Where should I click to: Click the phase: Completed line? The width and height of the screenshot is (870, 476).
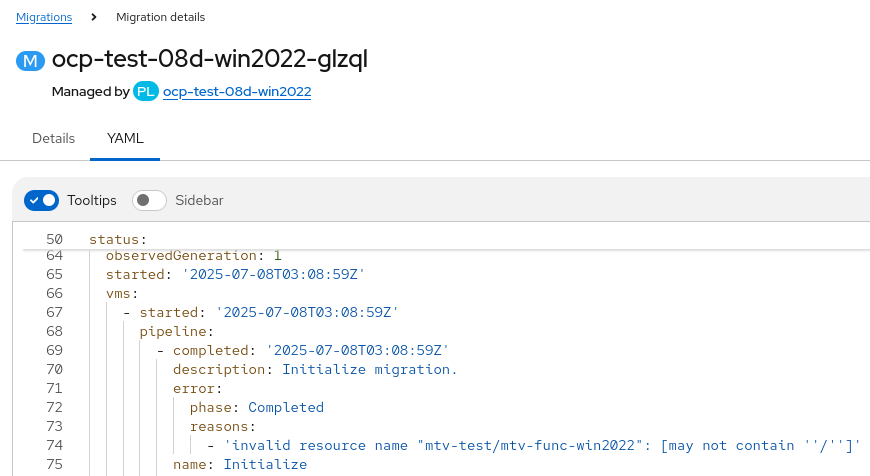coord(249,407)
